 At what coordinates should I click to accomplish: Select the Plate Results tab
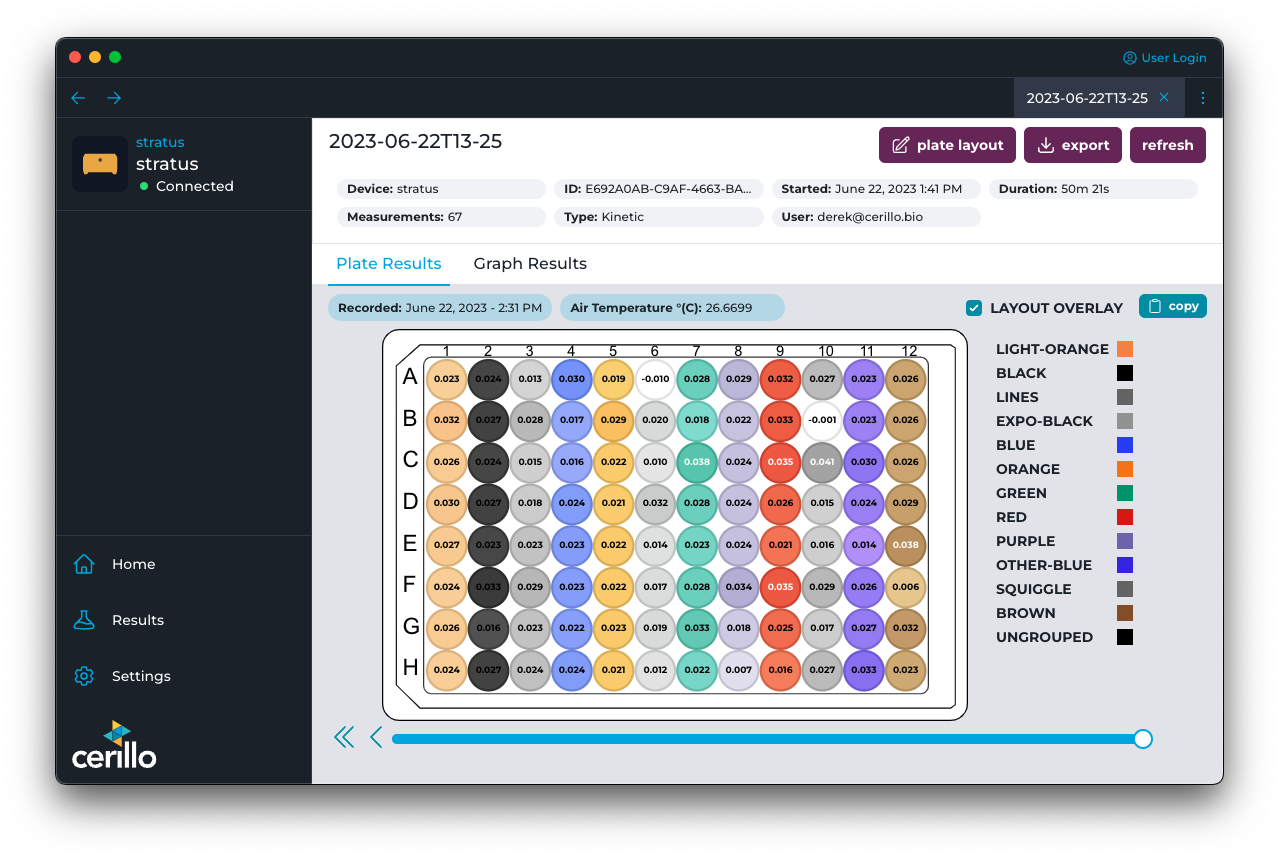[388, 264]
